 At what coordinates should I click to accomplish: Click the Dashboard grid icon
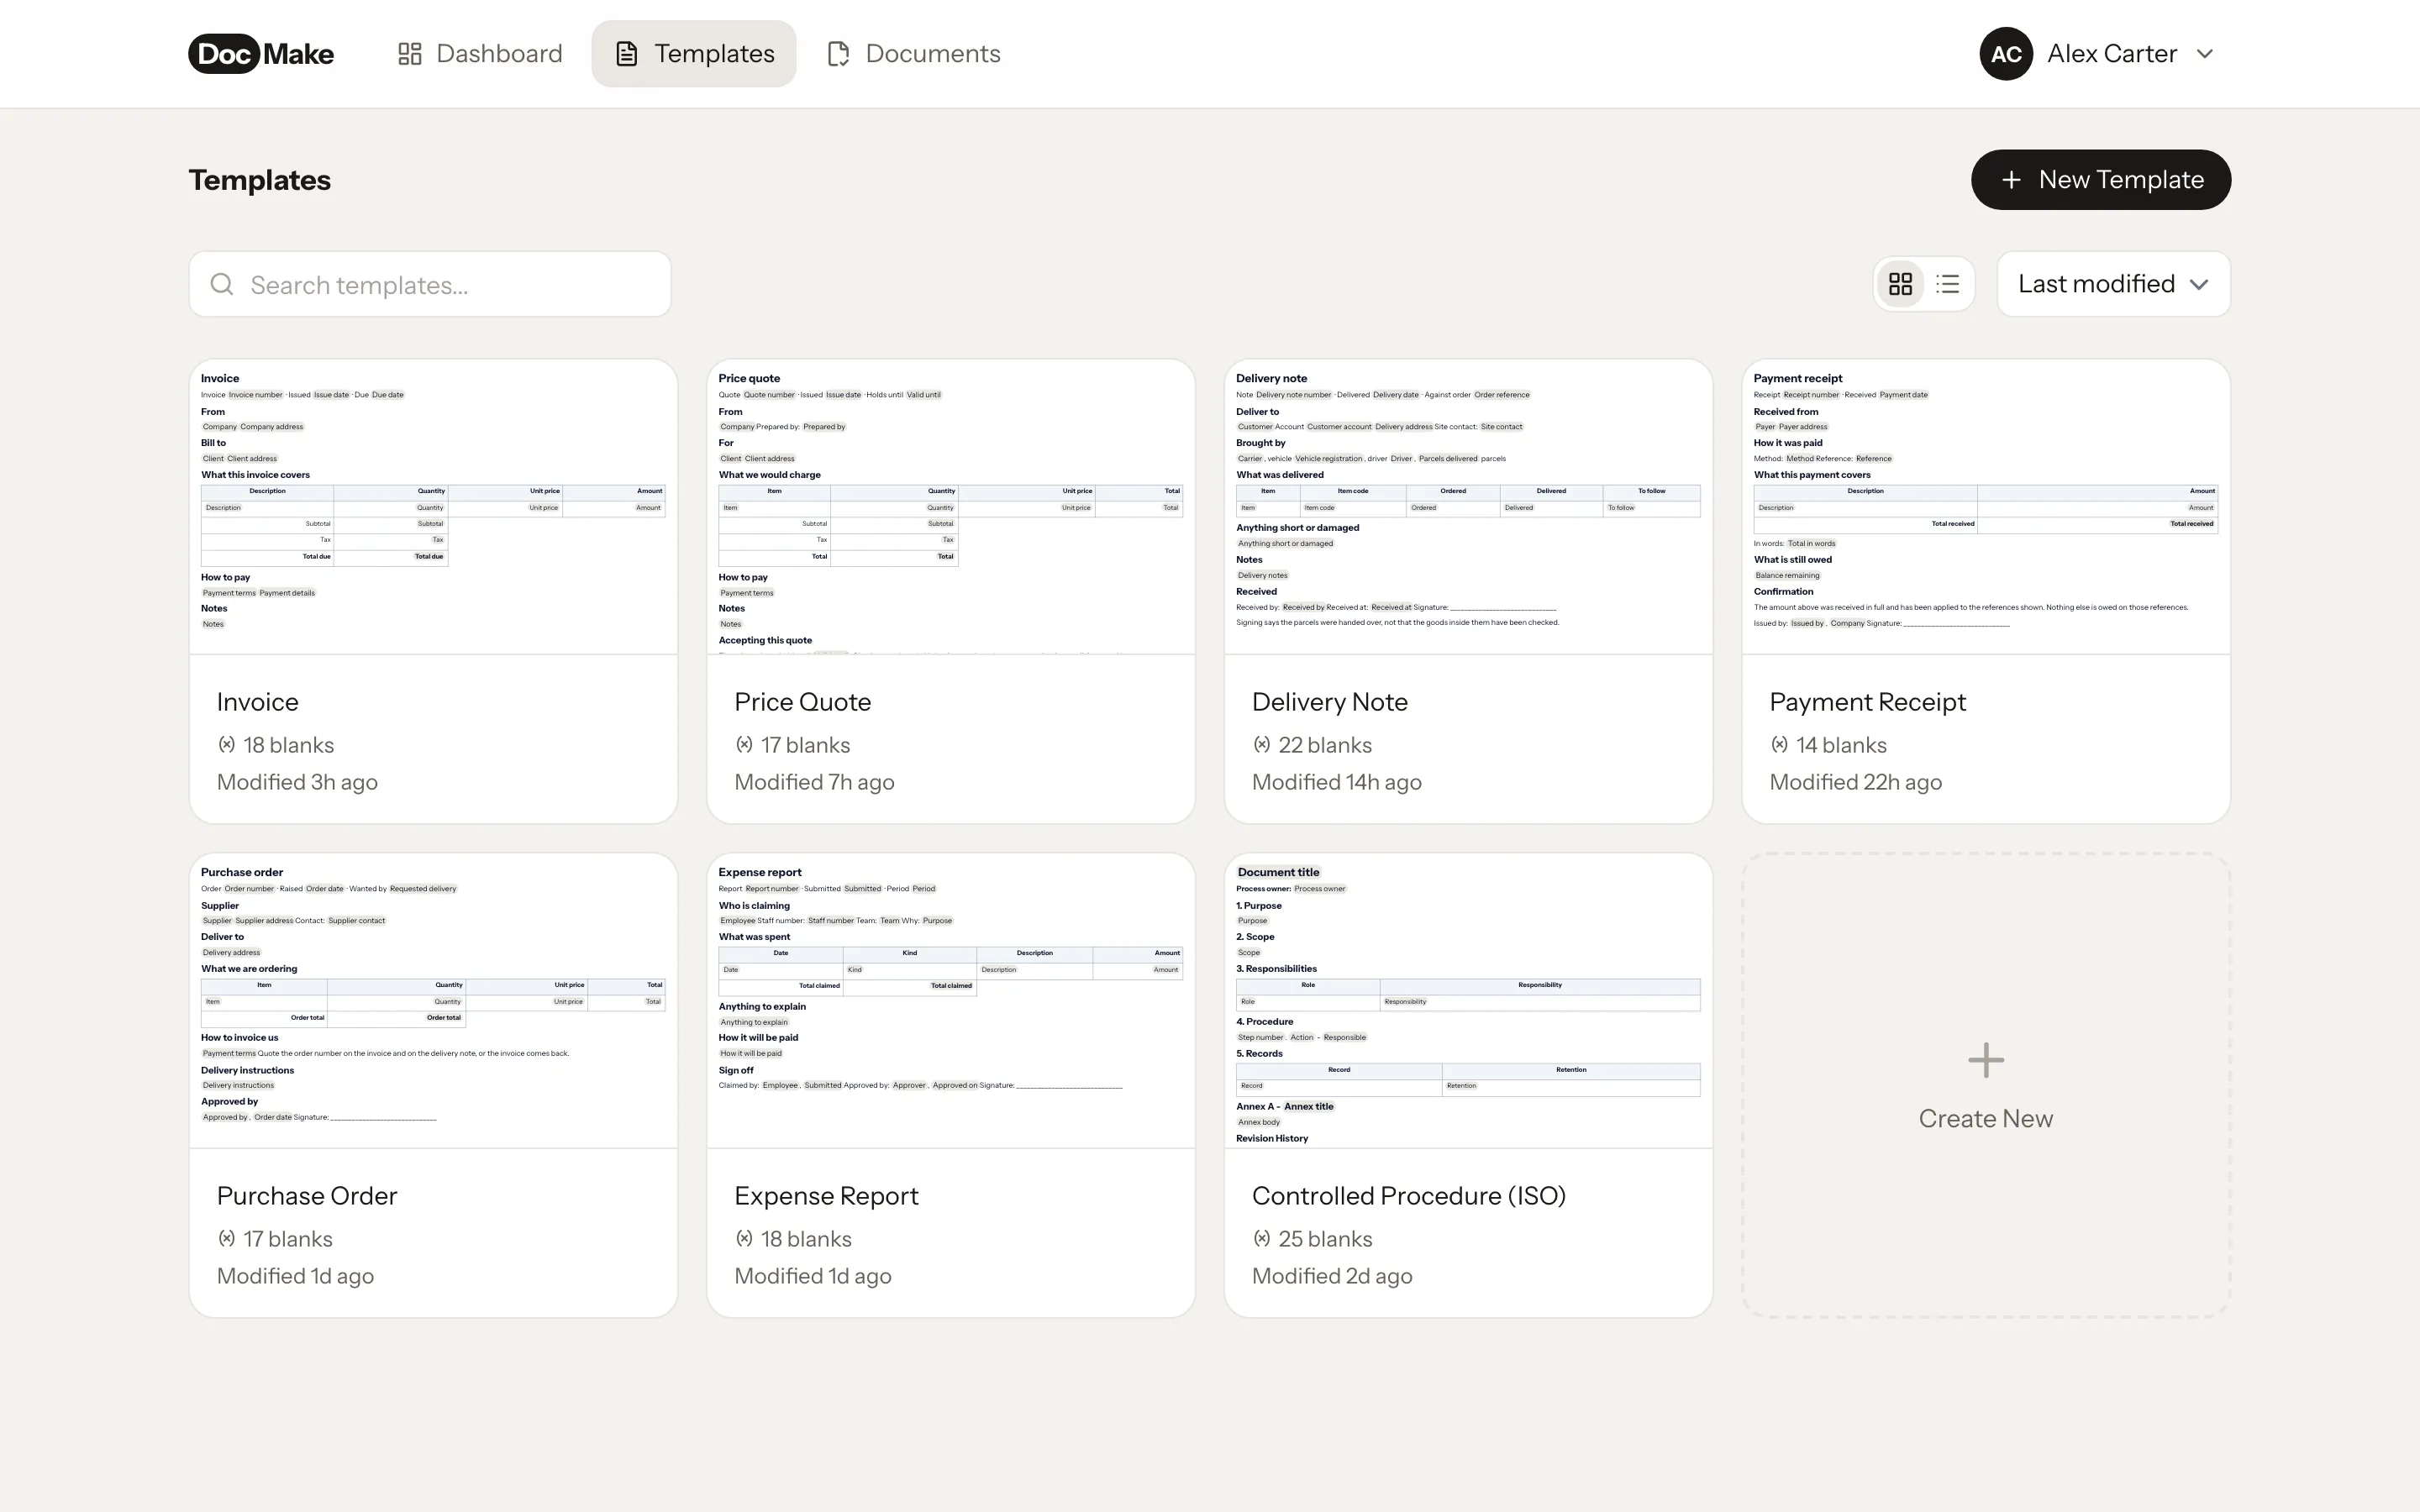point(409,54)
